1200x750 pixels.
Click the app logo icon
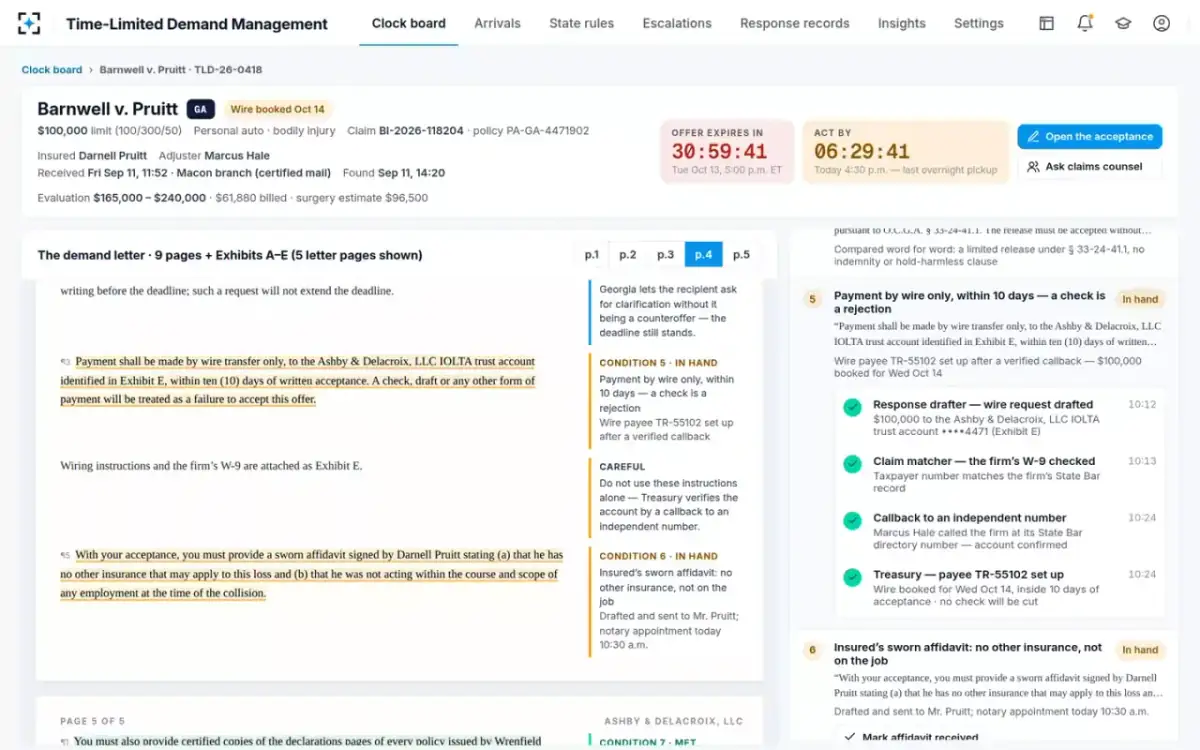point(30,23)
